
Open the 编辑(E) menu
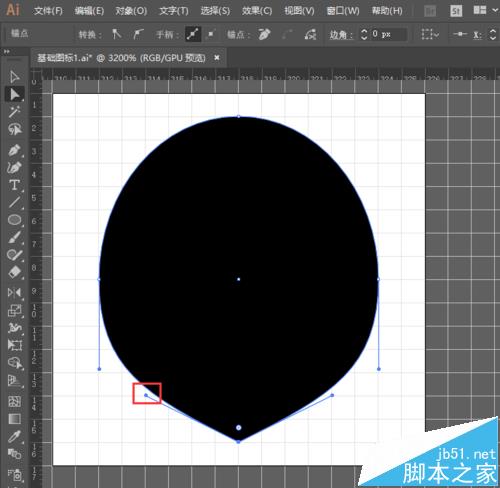pos(89,11)
